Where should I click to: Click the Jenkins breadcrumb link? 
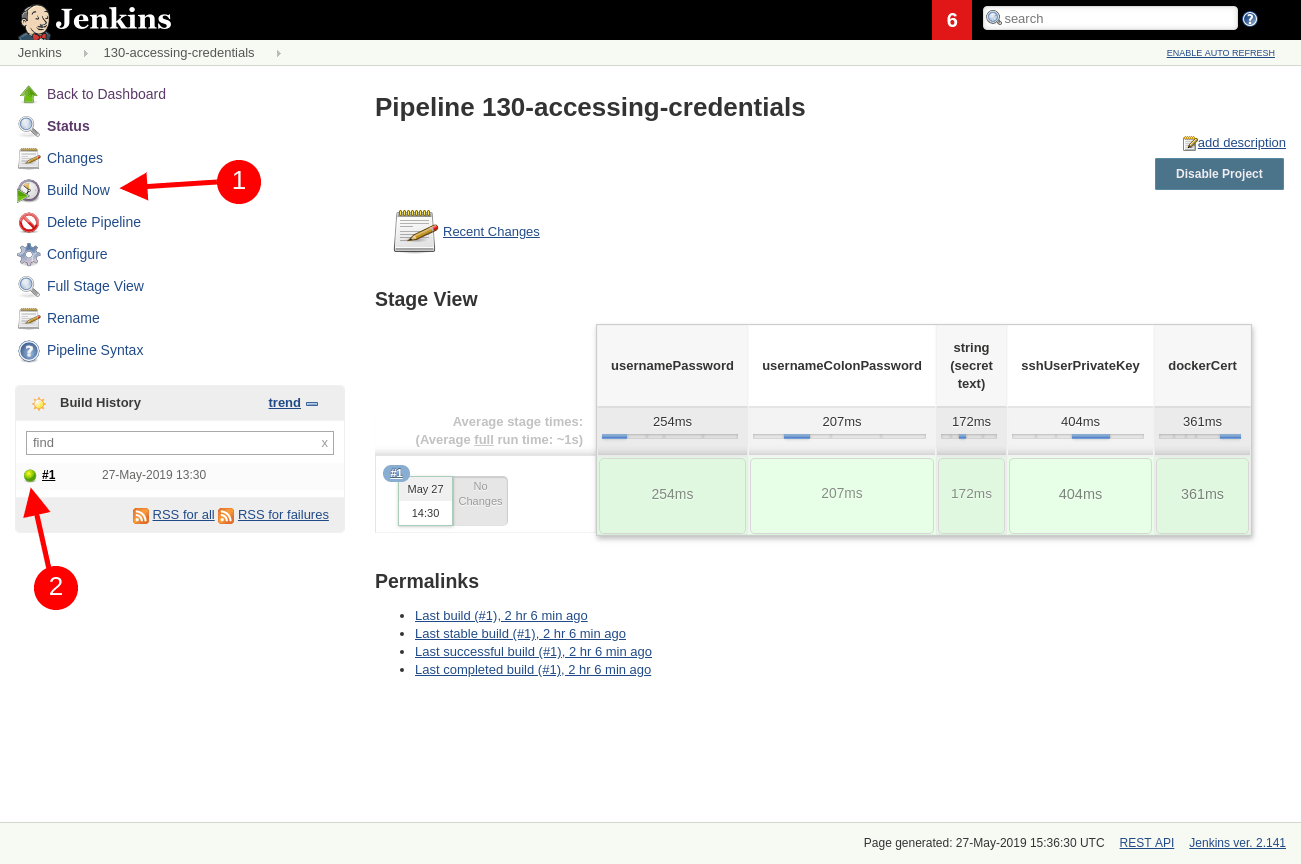[x=40, y=53]
